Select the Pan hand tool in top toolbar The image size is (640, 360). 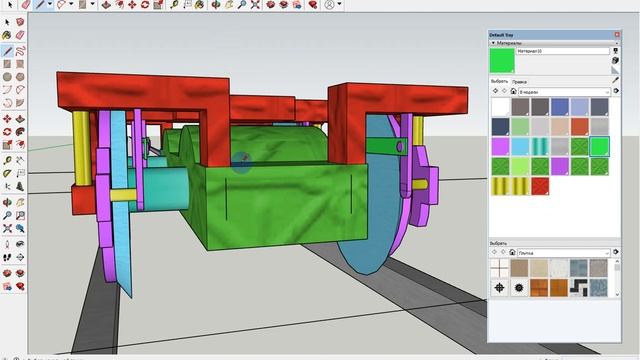pyautogui.click(x=229, y=4)
